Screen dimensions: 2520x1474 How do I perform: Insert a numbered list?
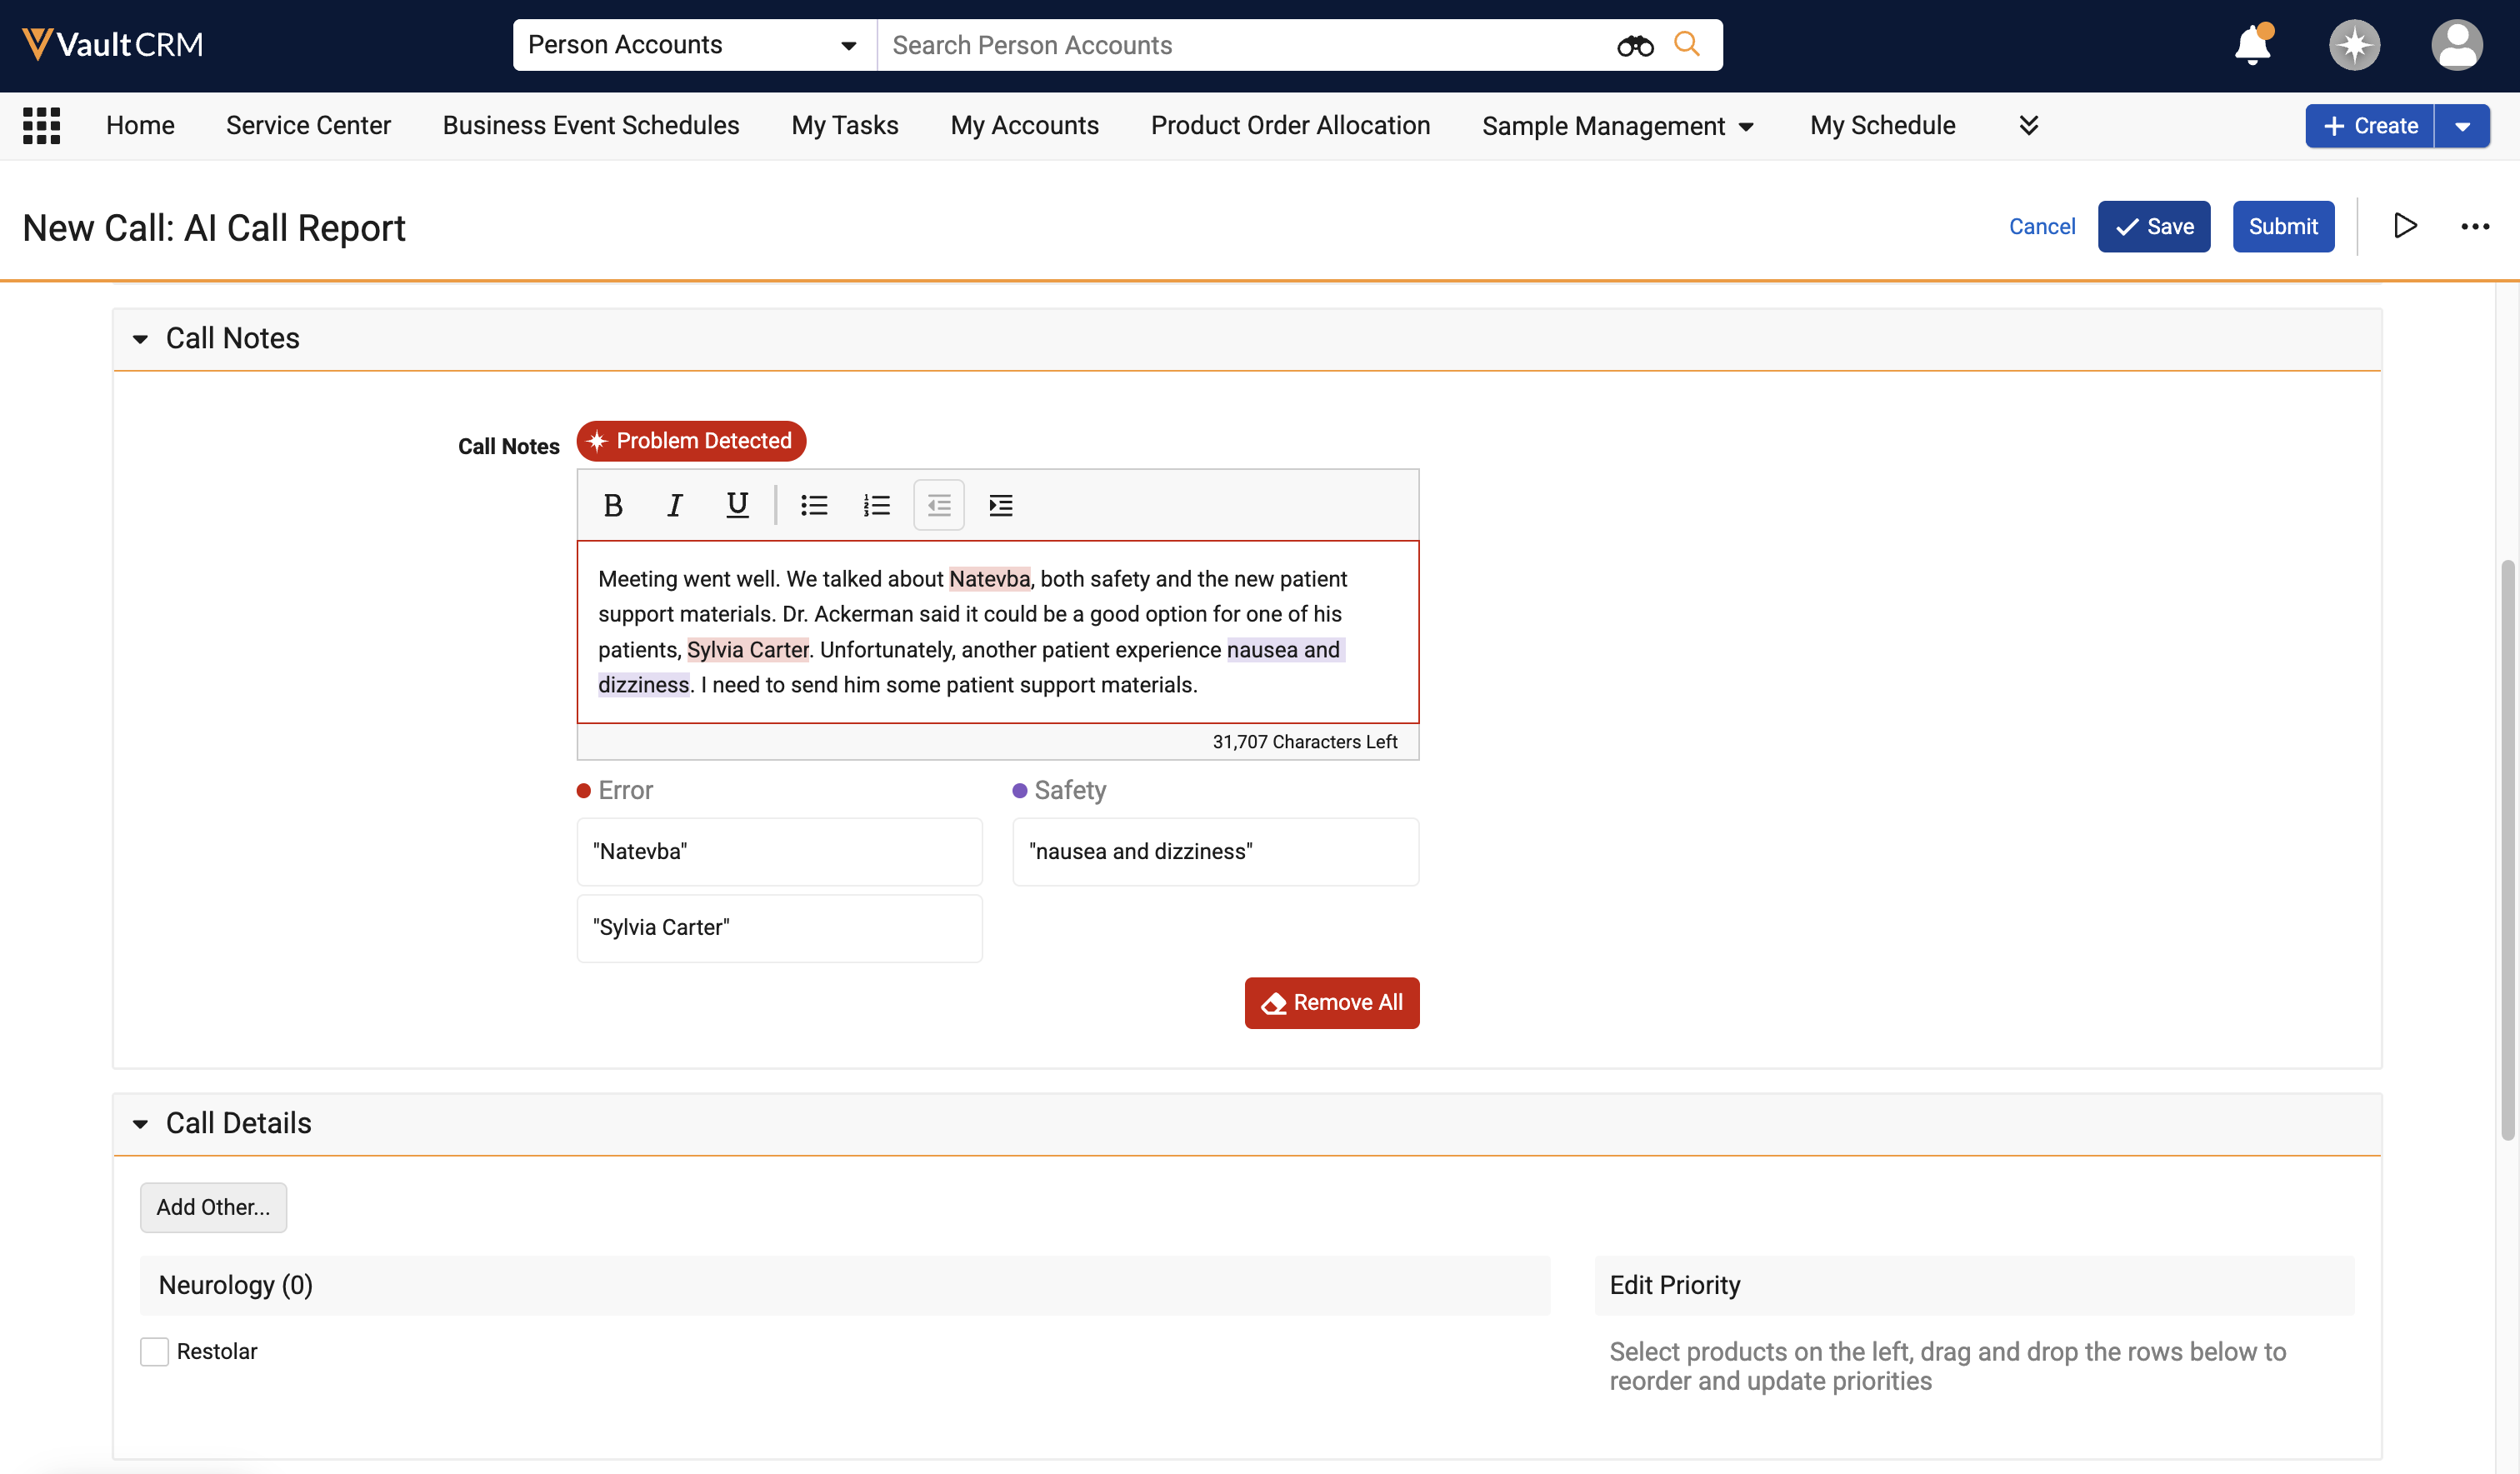click(877, 505)
